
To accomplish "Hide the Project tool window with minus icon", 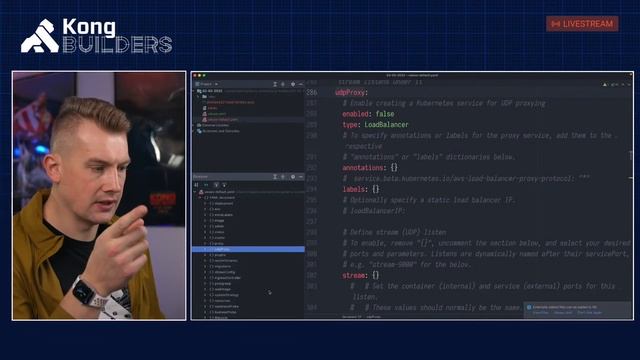I will (x=301, y=84).
